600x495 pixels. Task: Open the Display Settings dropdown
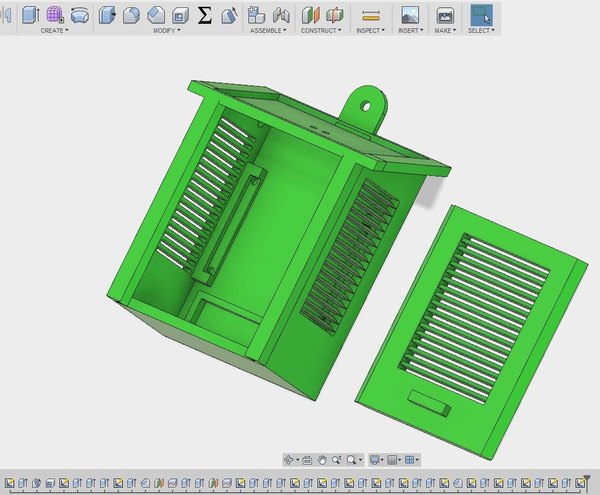pyautogui.click(x=377, y=460)
